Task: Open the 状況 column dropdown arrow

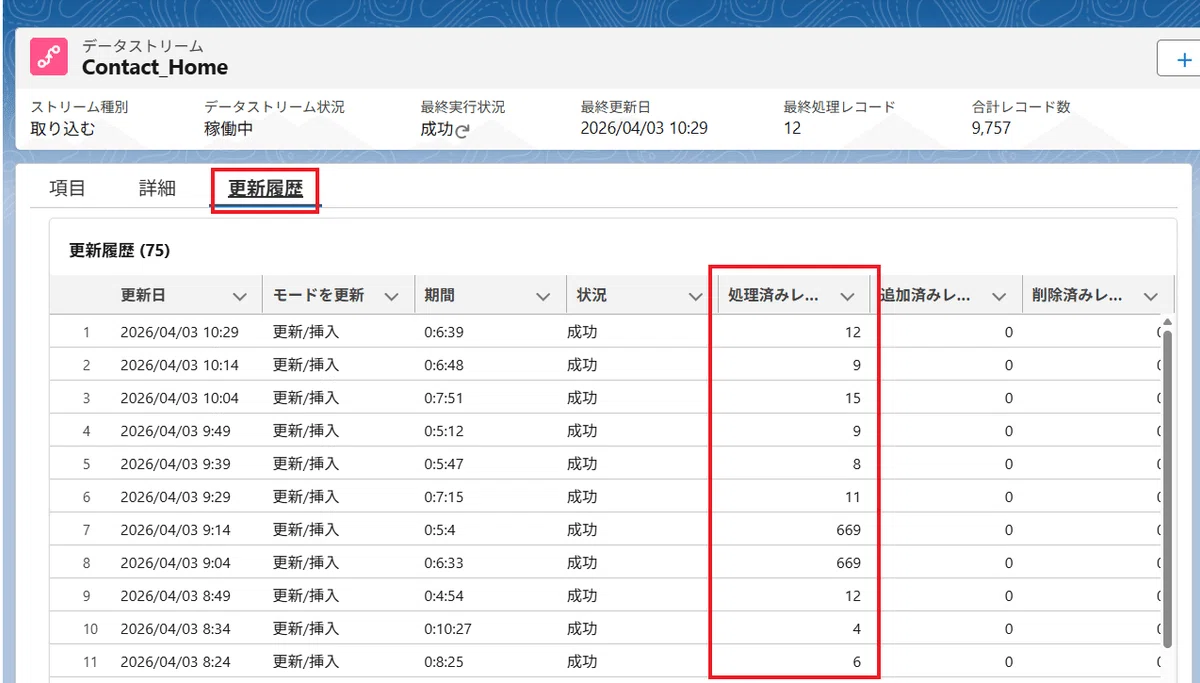Action: pyautogui.click(x=695, y=296)
